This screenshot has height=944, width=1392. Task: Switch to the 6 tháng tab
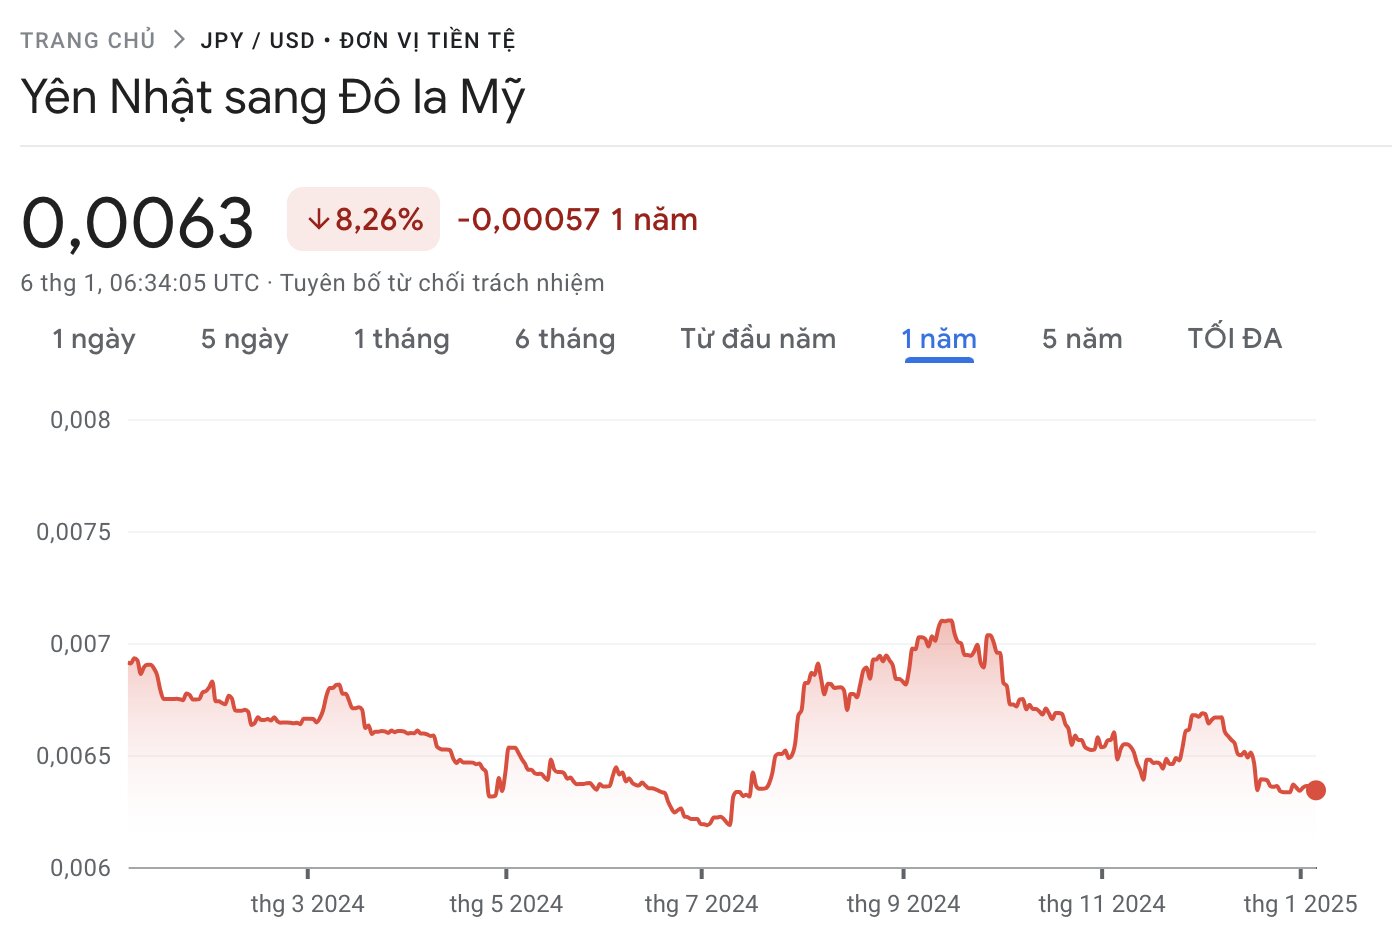[x=565, y=339]
